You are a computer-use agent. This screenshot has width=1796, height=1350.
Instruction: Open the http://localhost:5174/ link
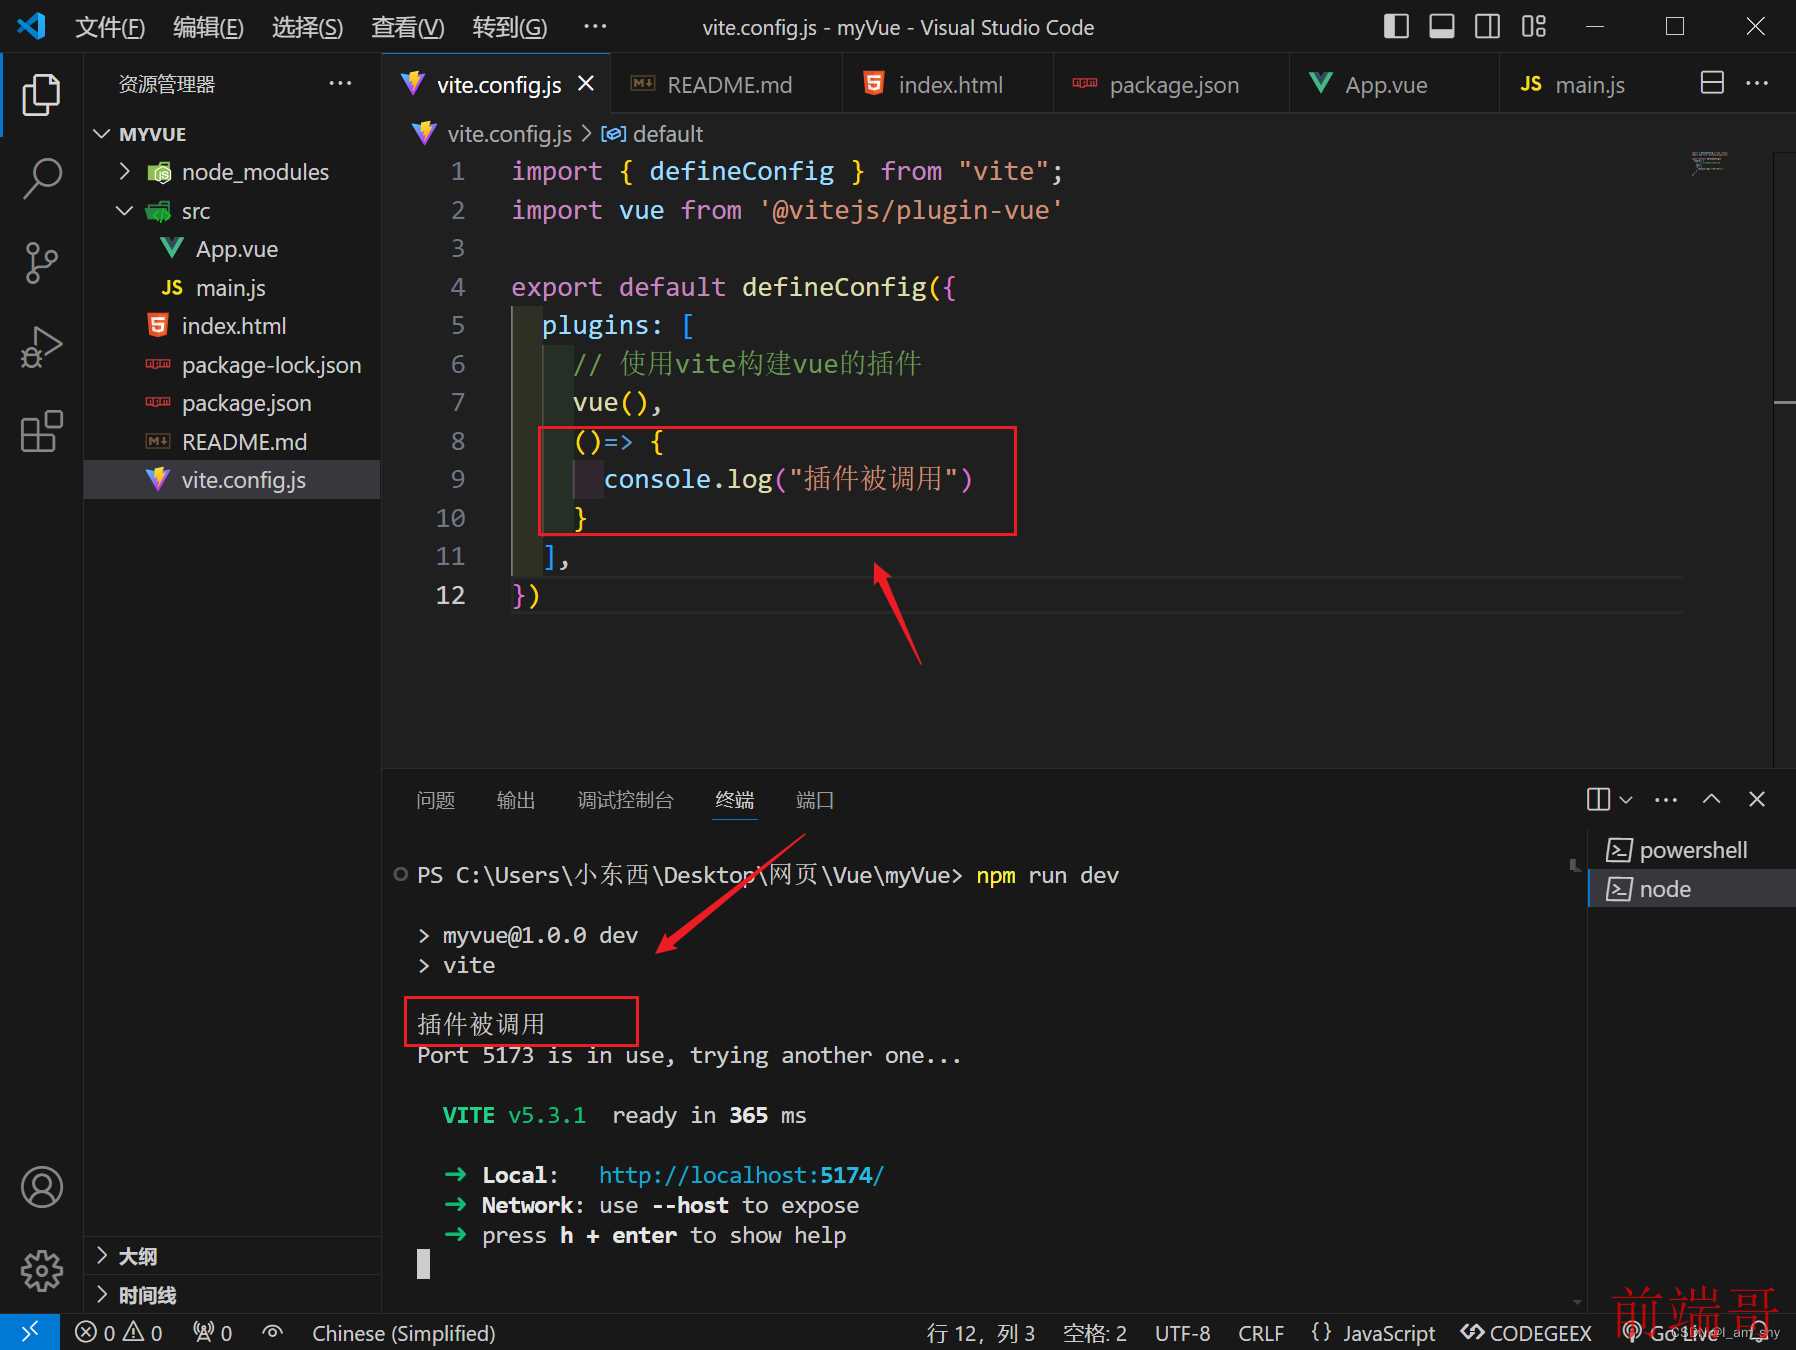(x=741, y=1175)
